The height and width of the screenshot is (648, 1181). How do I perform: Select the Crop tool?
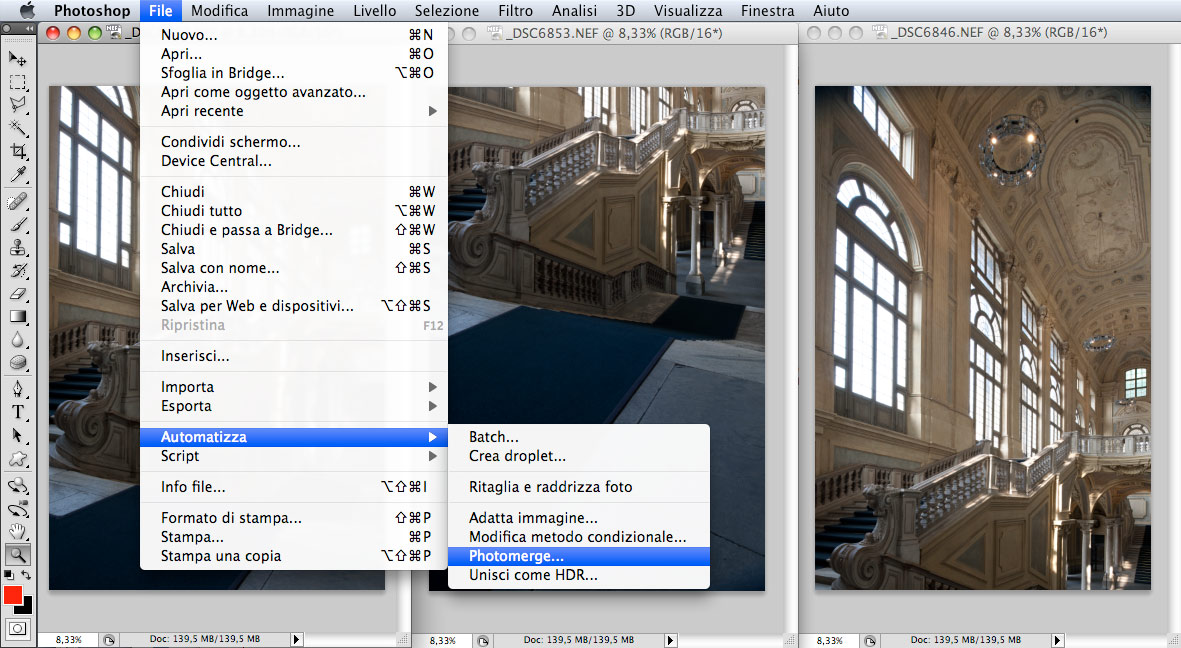(x=17, y=151)
